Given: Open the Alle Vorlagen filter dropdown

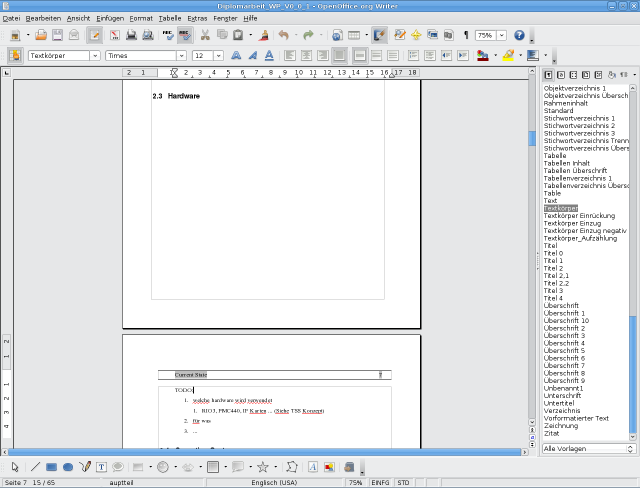Looking at the screenshot, I should tap(589, 448).
